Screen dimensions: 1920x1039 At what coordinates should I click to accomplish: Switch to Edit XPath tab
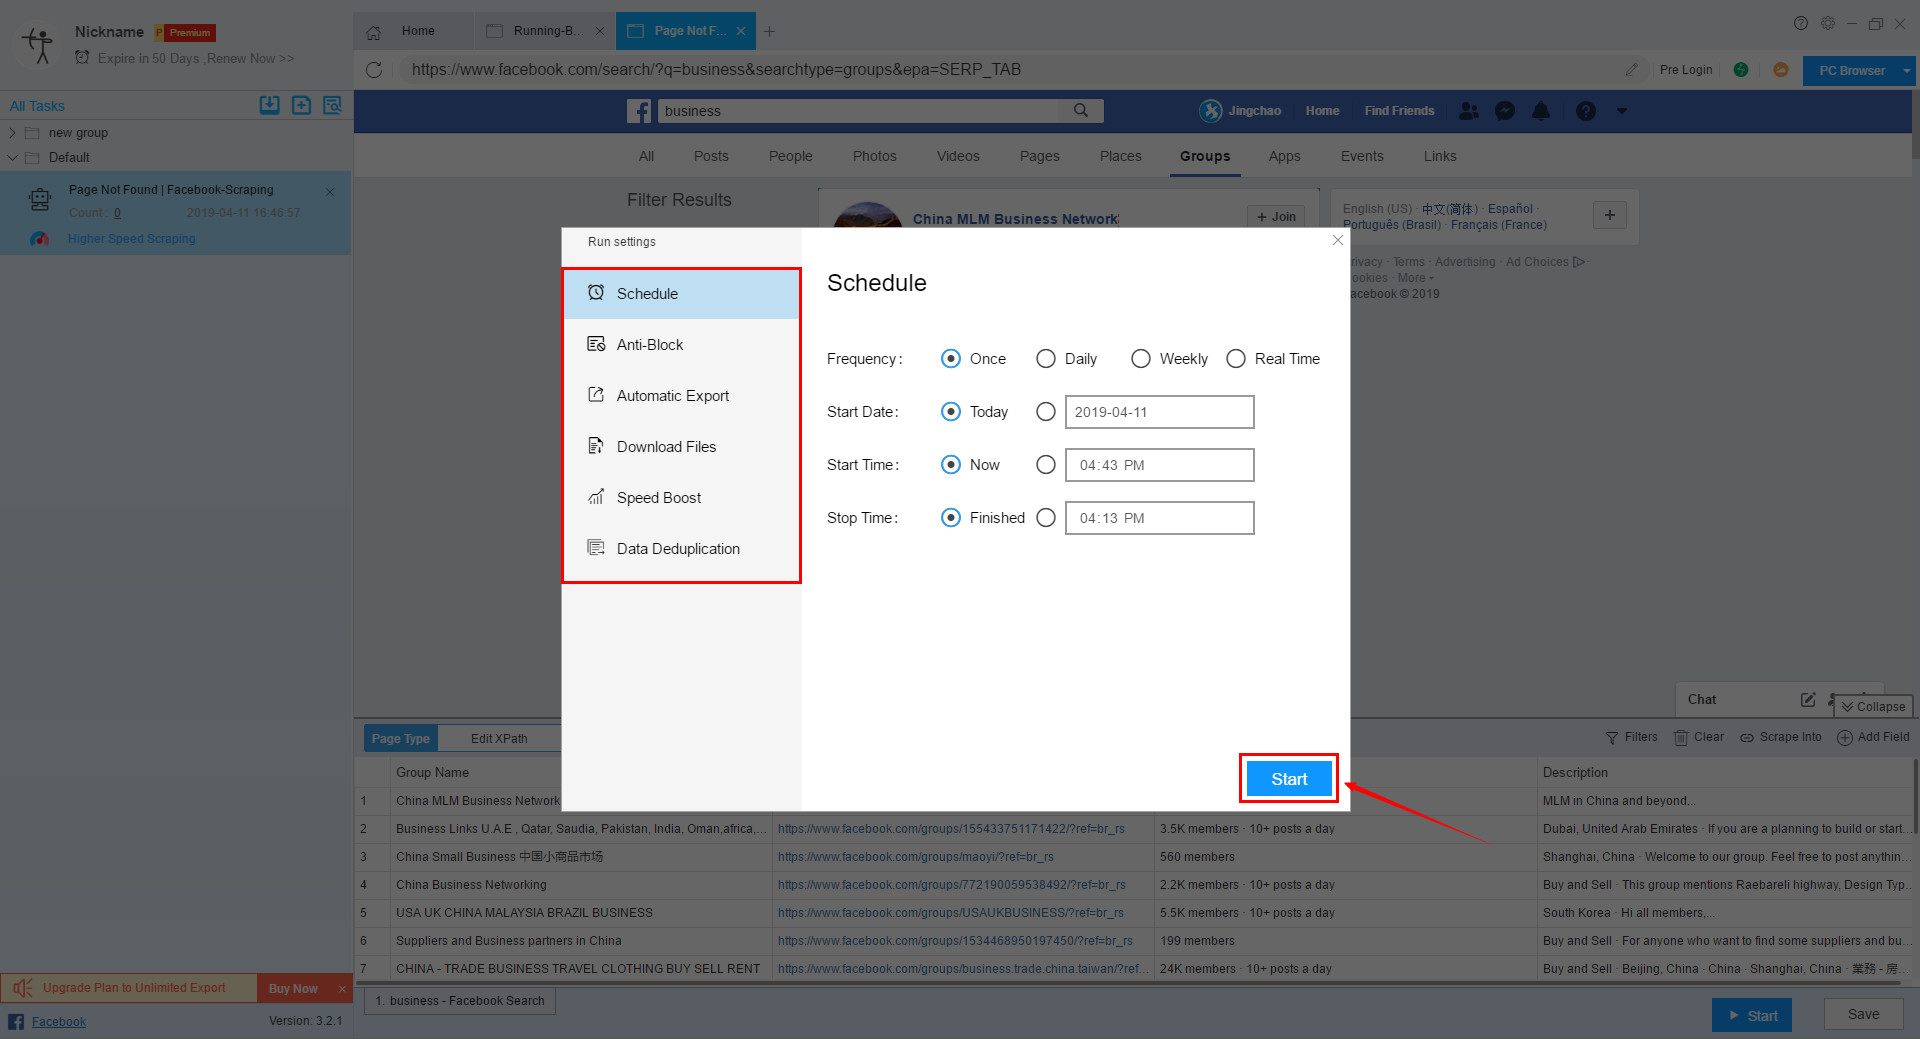tap(499, 739)
